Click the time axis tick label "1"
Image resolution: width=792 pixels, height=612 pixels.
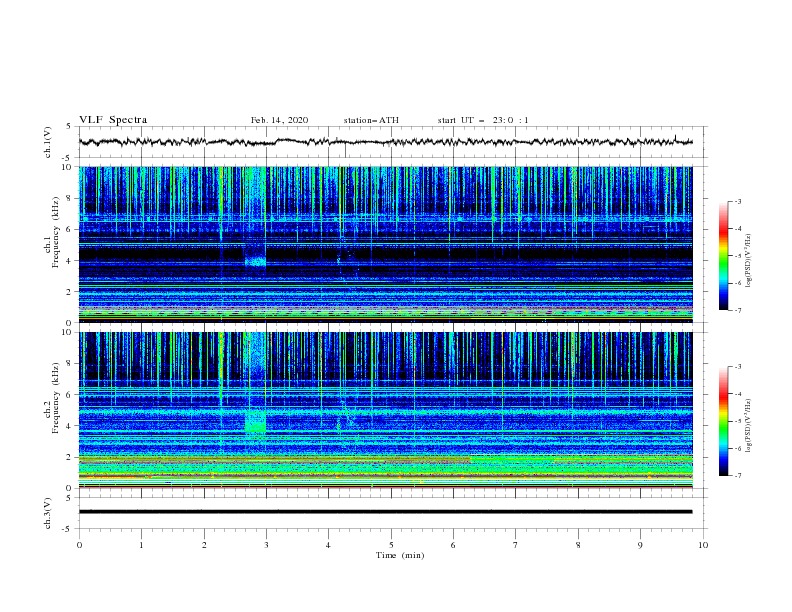click(x=141, y=545)
